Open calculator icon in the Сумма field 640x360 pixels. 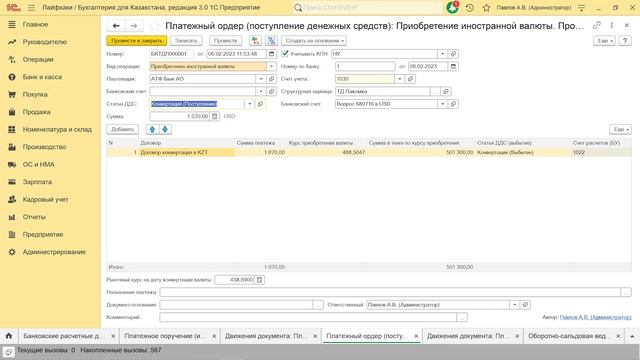tap(215, 116)
